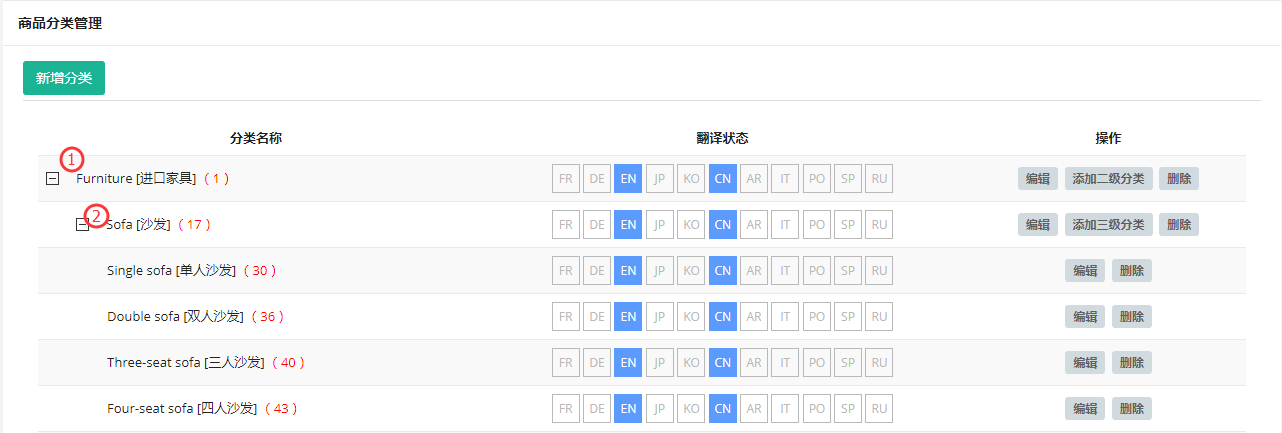Click the 新增分类 button
The height and width of the screenshot is (433, 1282).
point(64,78)
